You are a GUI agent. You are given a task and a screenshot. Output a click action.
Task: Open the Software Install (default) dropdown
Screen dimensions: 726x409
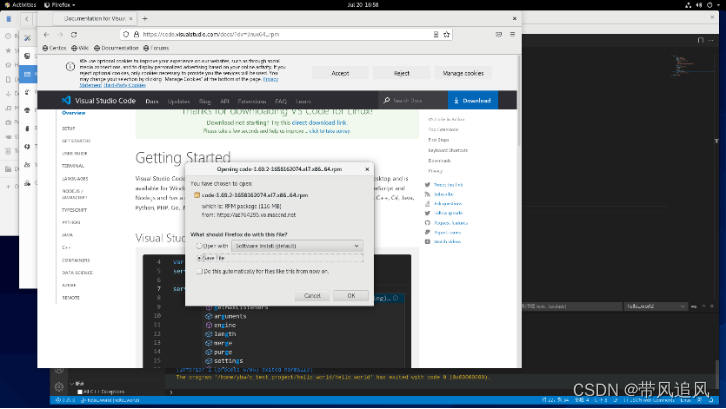coord(297,246)
